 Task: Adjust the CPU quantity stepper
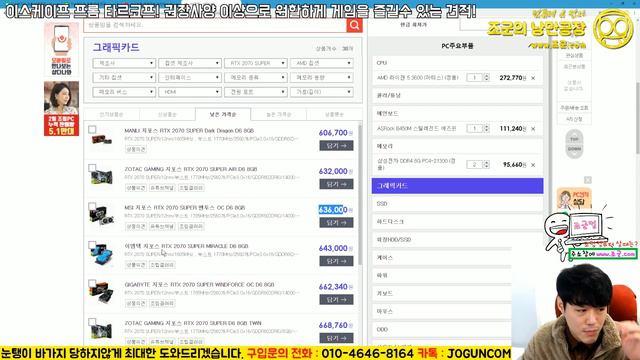click(486, 78)
